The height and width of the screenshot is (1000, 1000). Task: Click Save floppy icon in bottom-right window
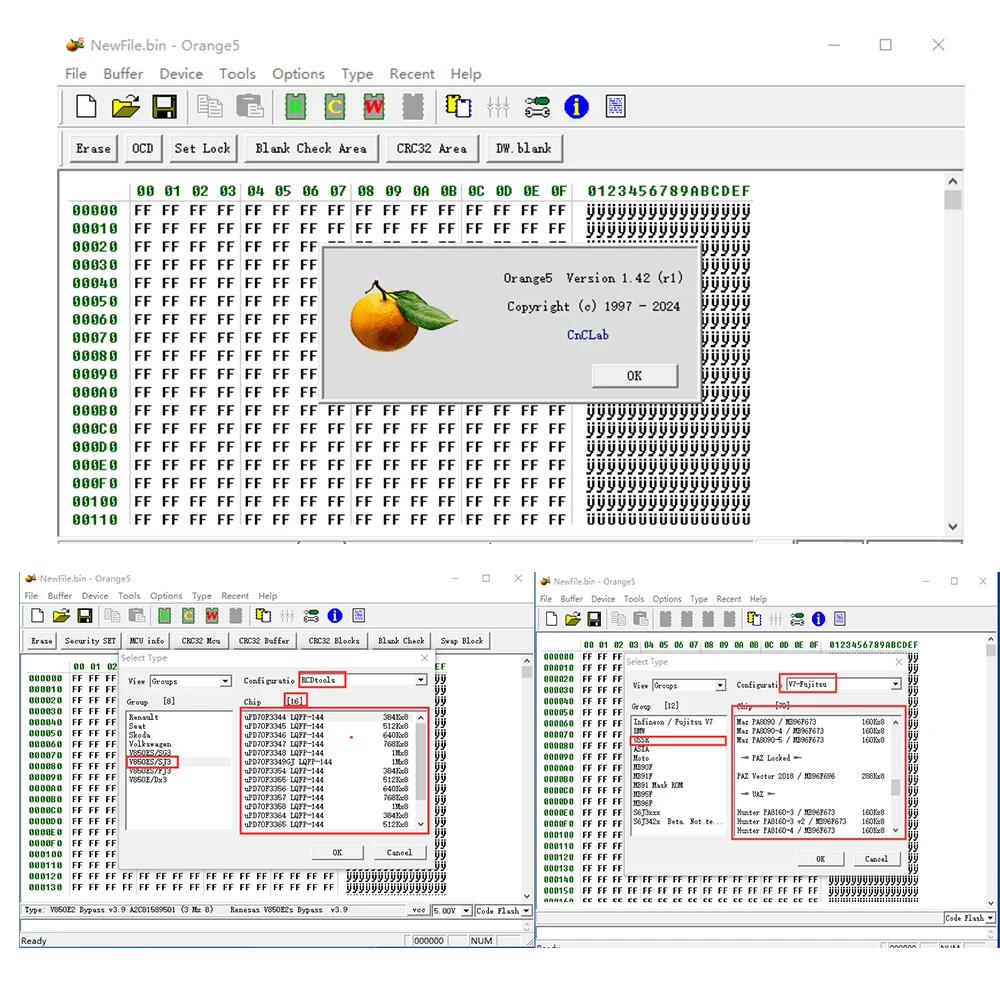[594, 619]
